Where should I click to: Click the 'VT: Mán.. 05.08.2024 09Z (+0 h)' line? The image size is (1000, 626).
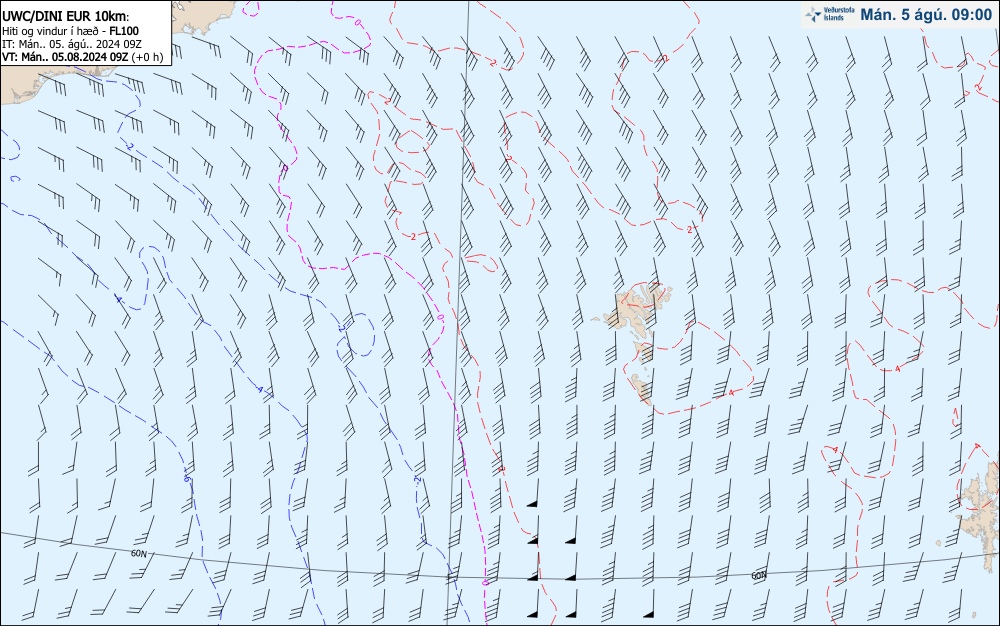tap(82, 57)
